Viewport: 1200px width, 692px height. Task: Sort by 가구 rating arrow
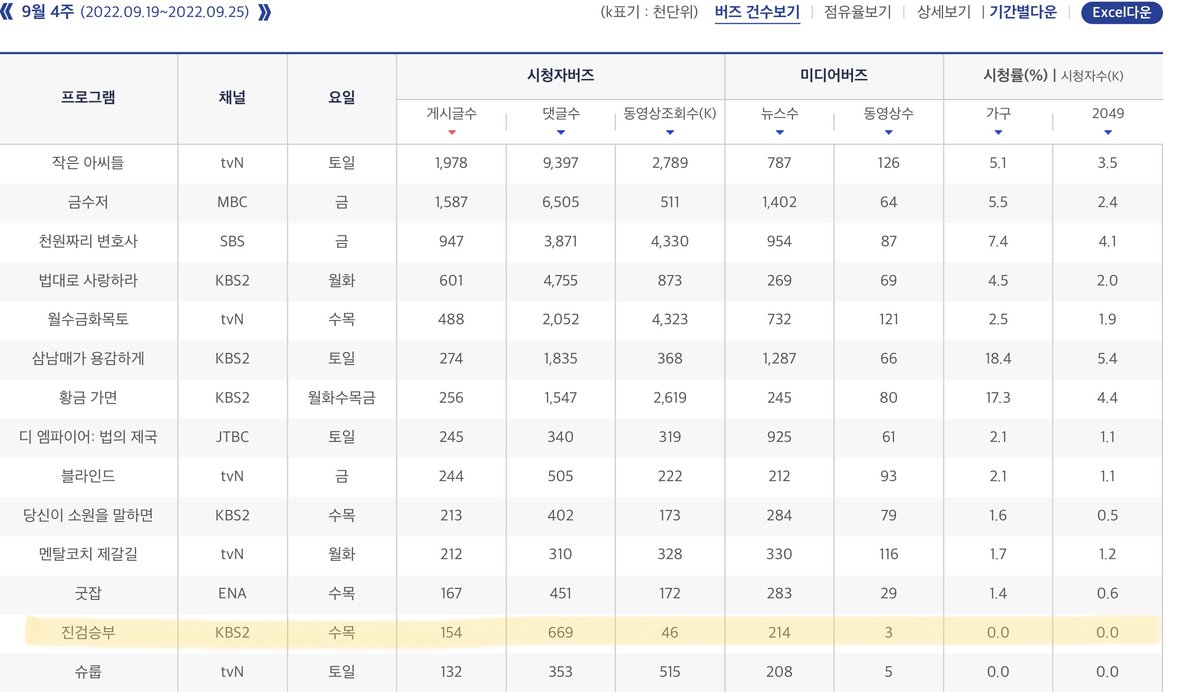tap(998, 133)
